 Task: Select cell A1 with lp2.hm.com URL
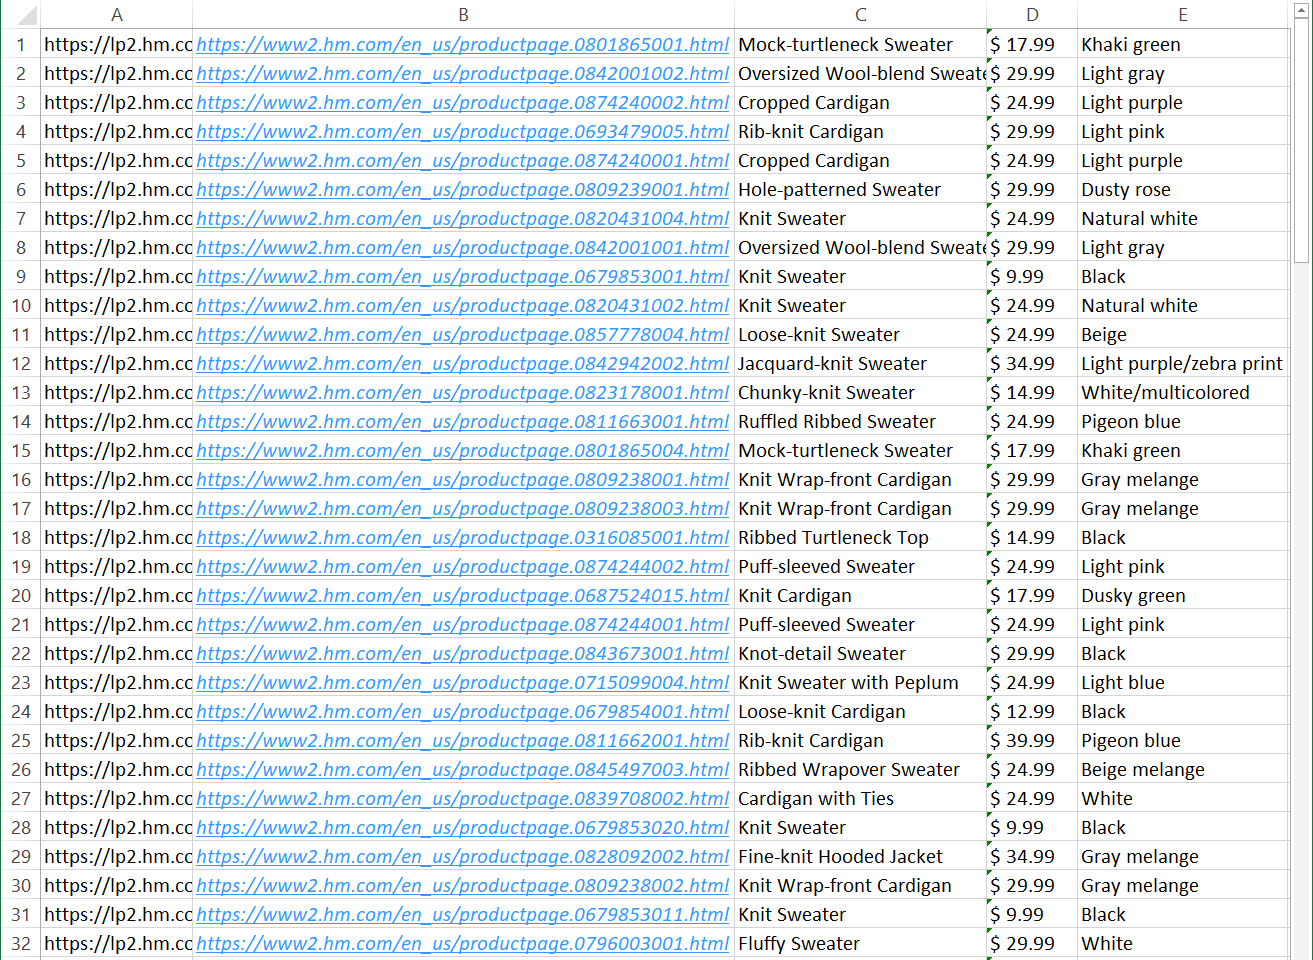tap(117, 45)
